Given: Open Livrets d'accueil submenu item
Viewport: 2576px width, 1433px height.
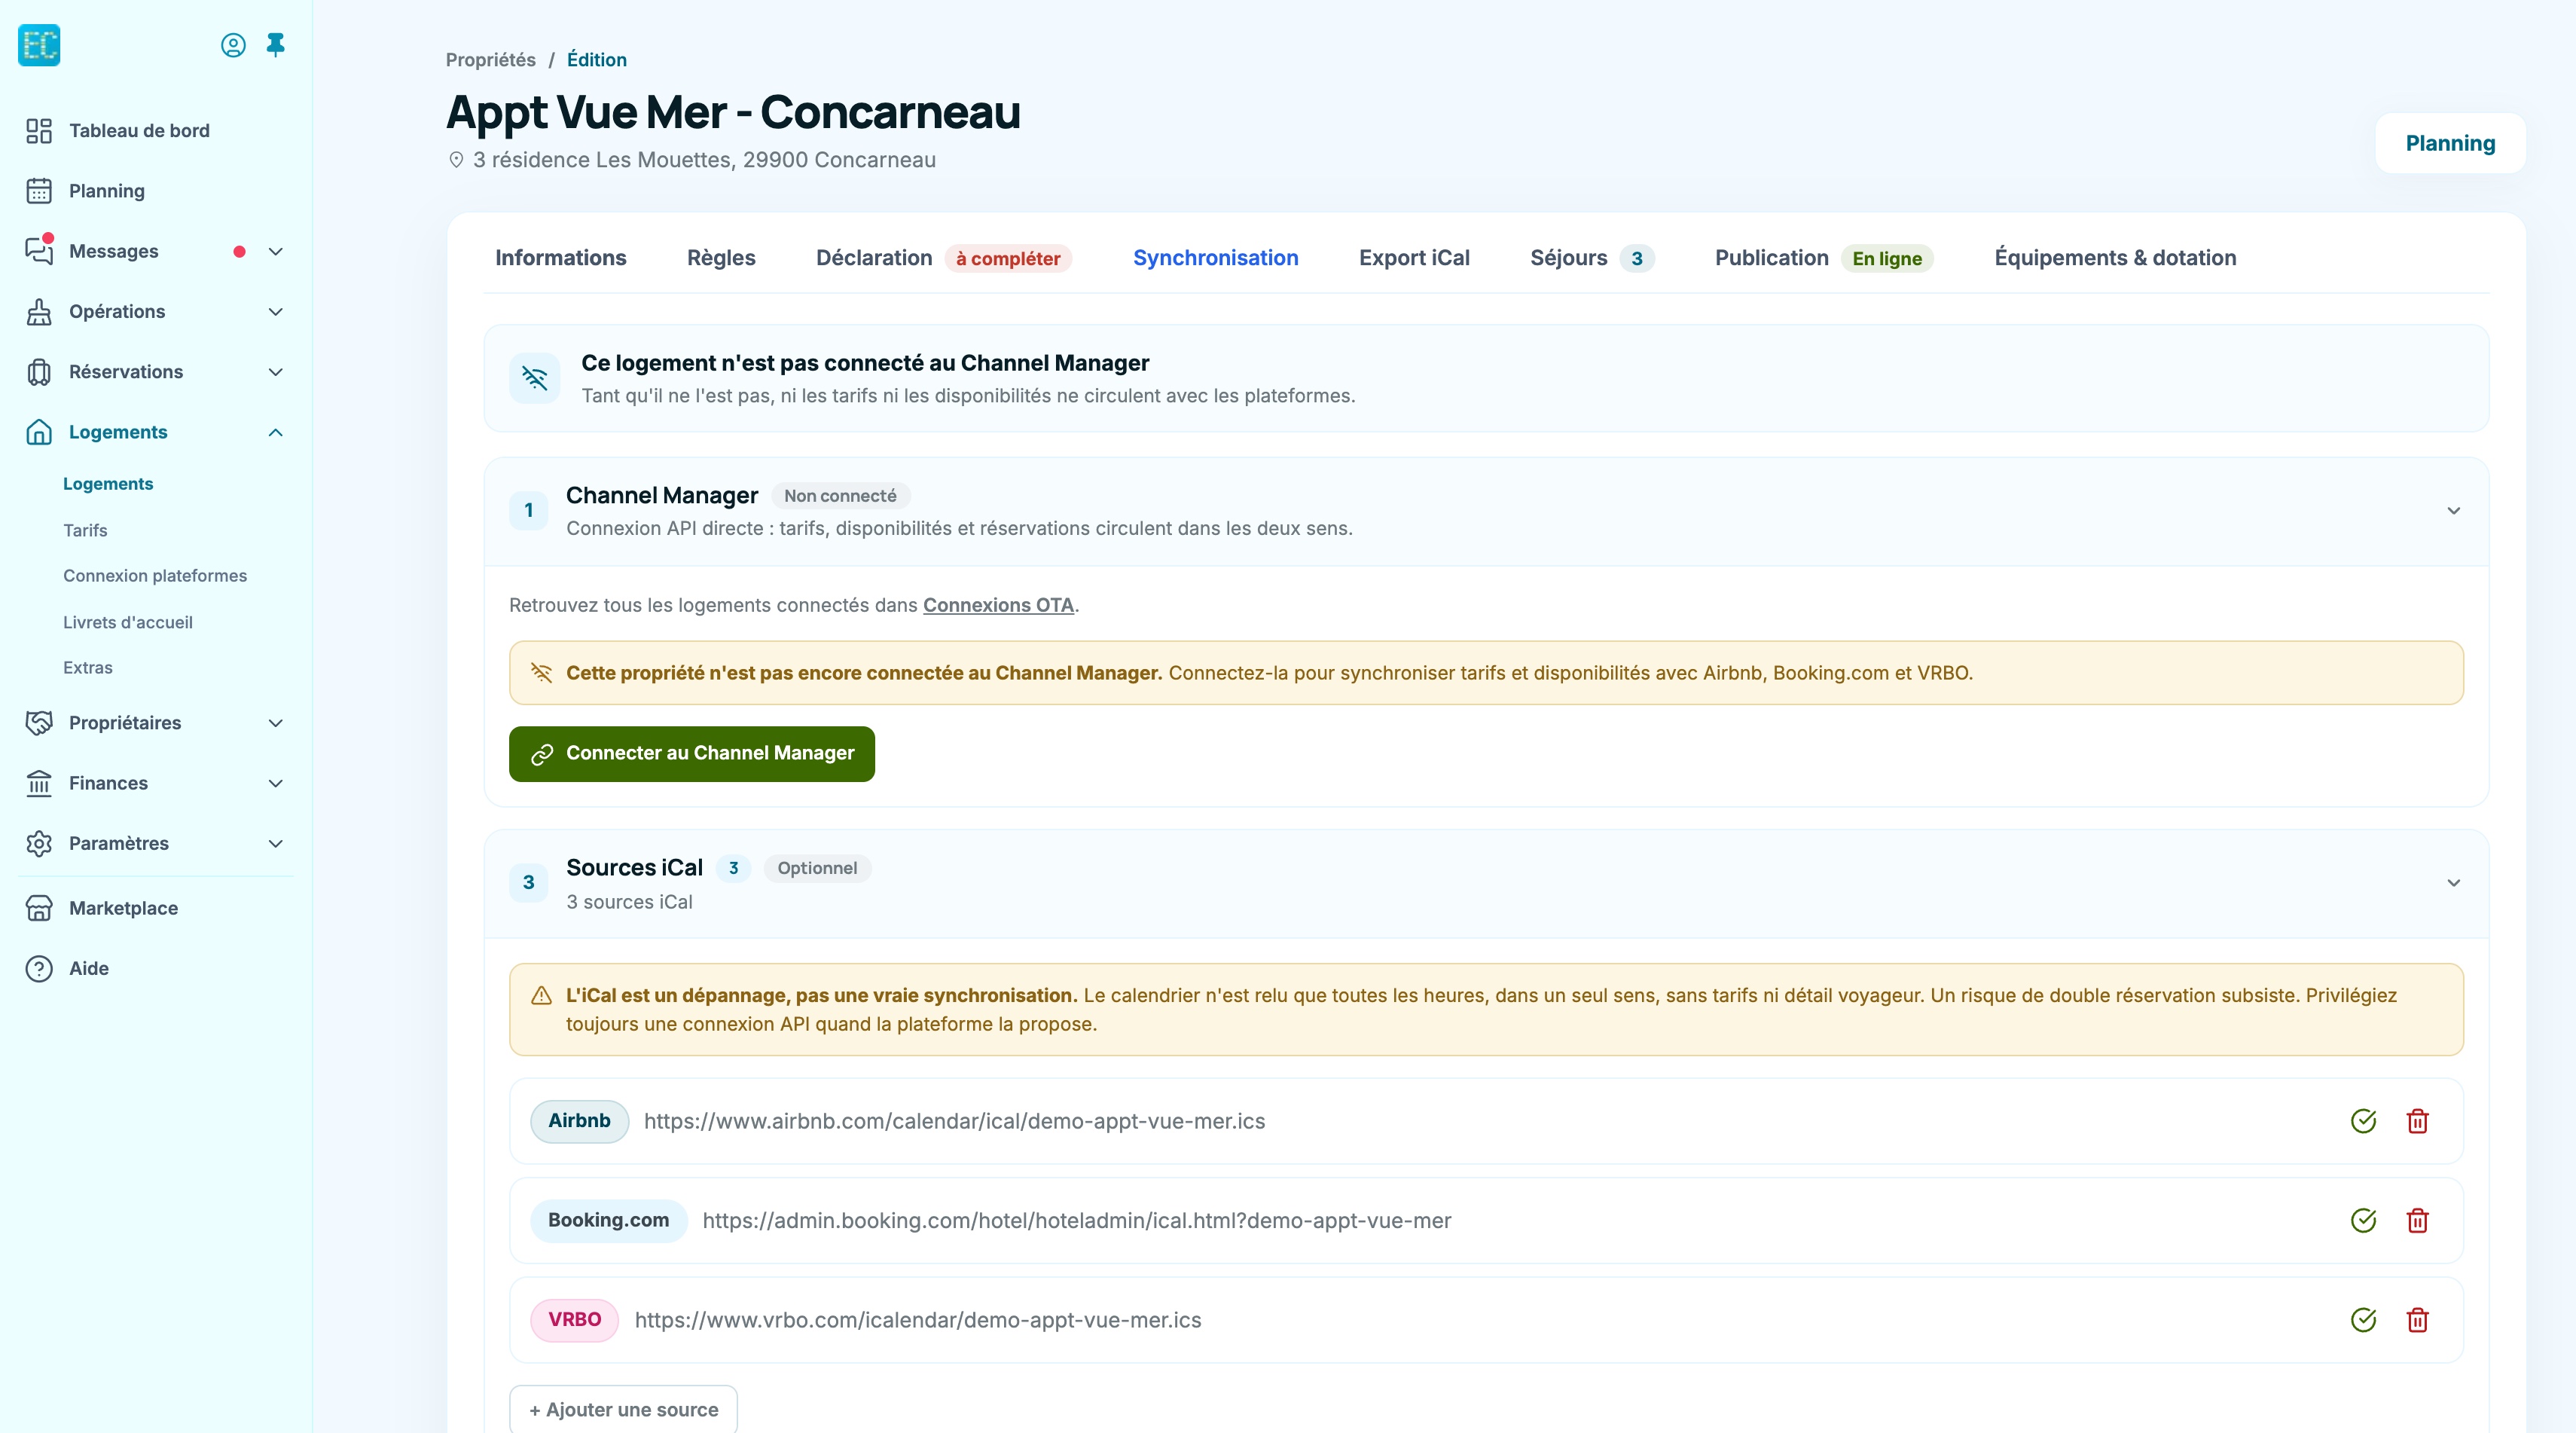Looking at the screenshot, I should (x=128, y=622).
